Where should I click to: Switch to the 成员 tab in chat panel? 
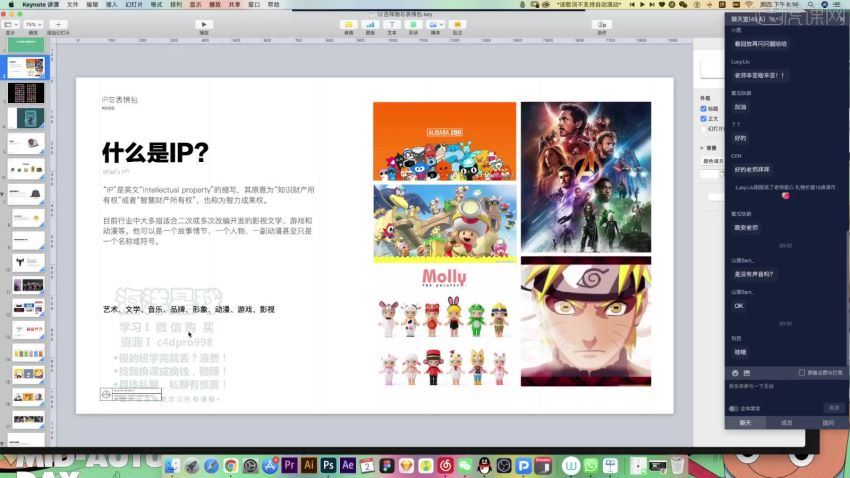[787, 423]
